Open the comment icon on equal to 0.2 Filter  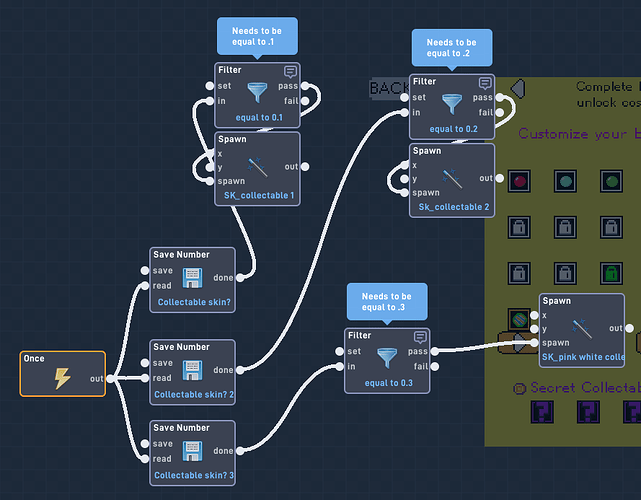tap(485, 83)
